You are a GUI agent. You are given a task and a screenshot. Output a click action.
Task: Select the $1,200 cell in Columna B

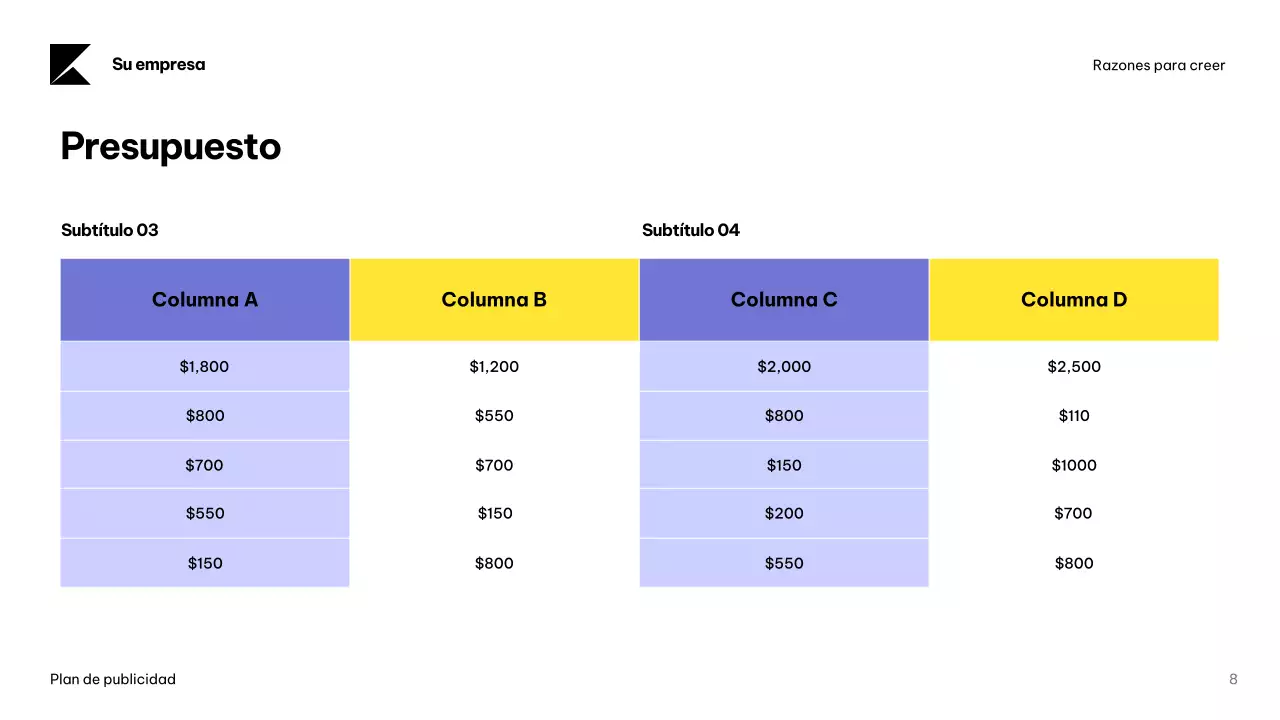tap(494, 367)
